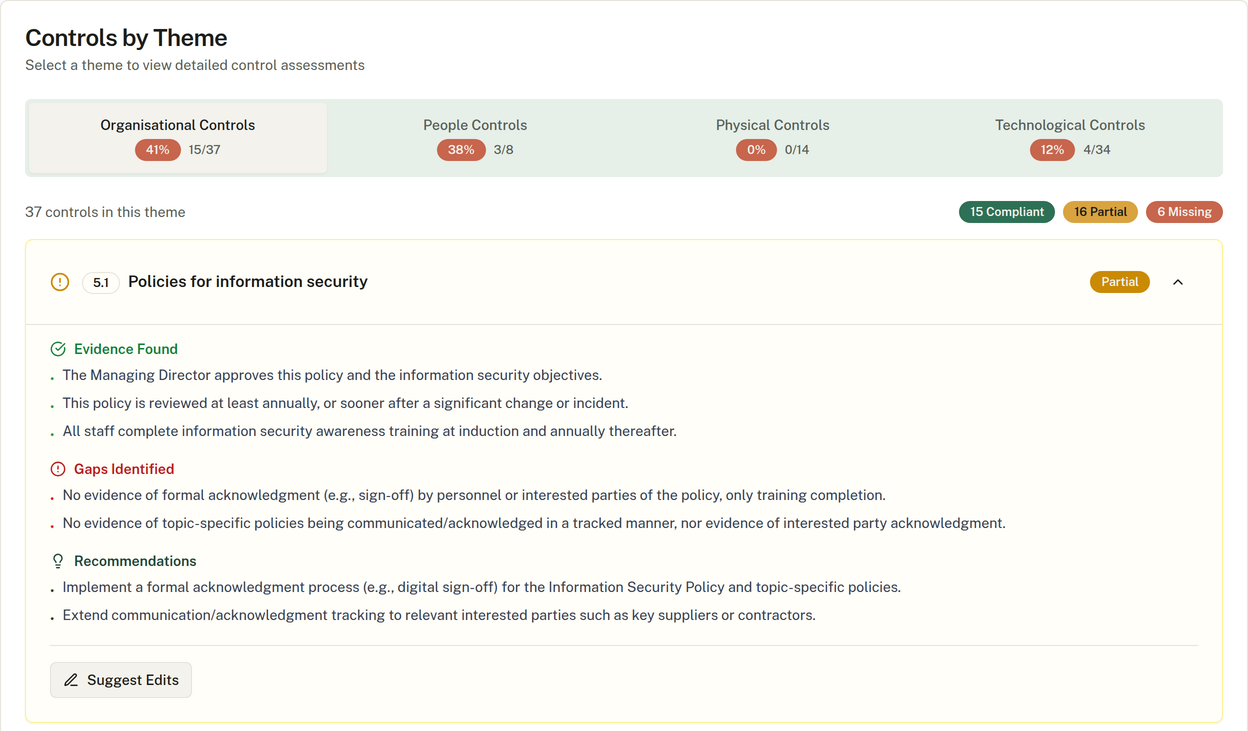Click the policy reviewed at least annually line
This screenshot has height=731, width=1248.
(345, 403)
